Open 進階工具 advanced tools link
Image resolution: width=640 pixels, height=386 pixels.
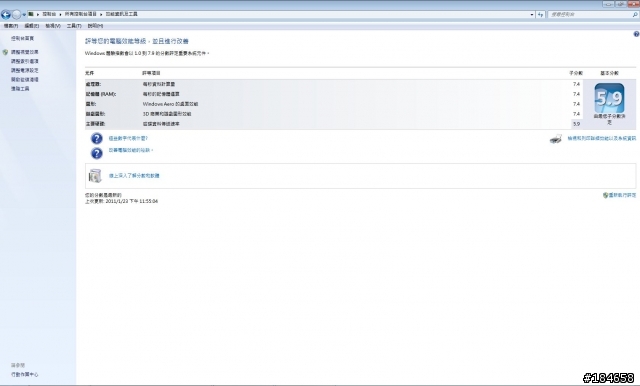20,89
